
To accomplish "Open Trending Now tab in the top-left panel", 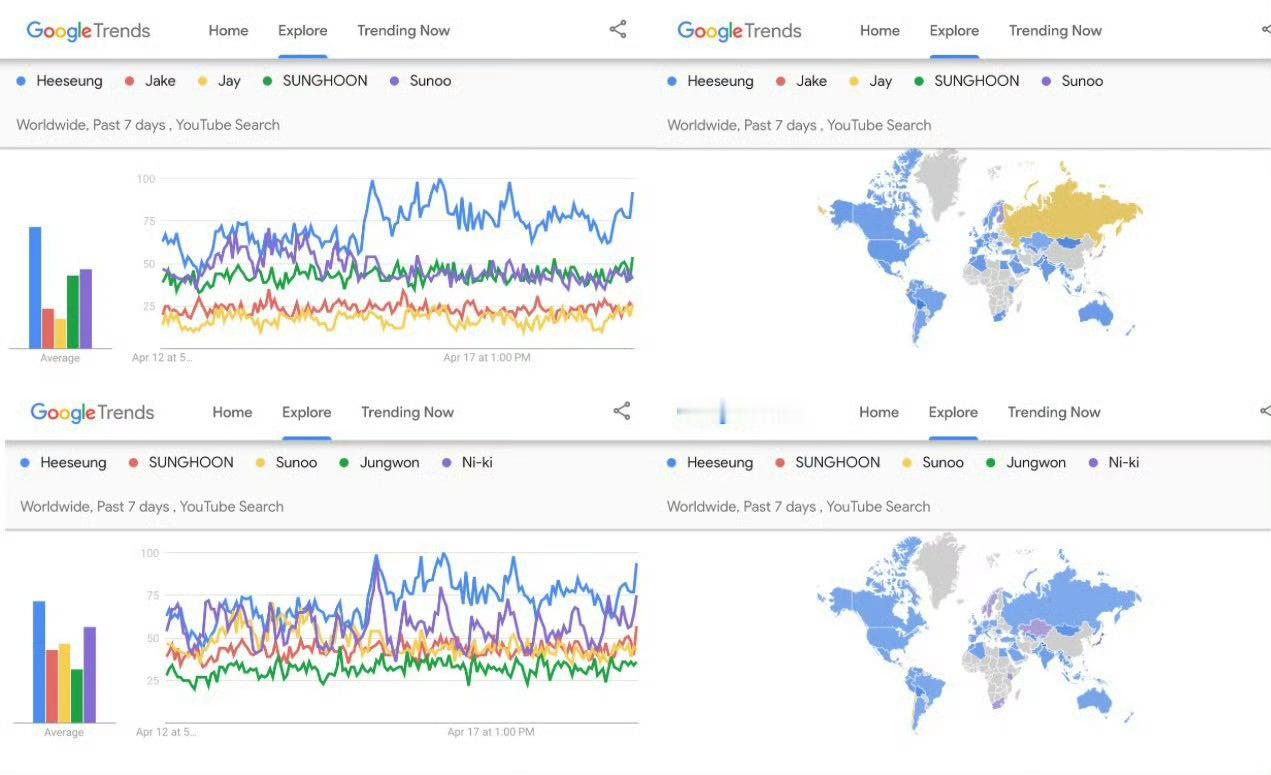I will pyautogui.click(x=403, y=31).
